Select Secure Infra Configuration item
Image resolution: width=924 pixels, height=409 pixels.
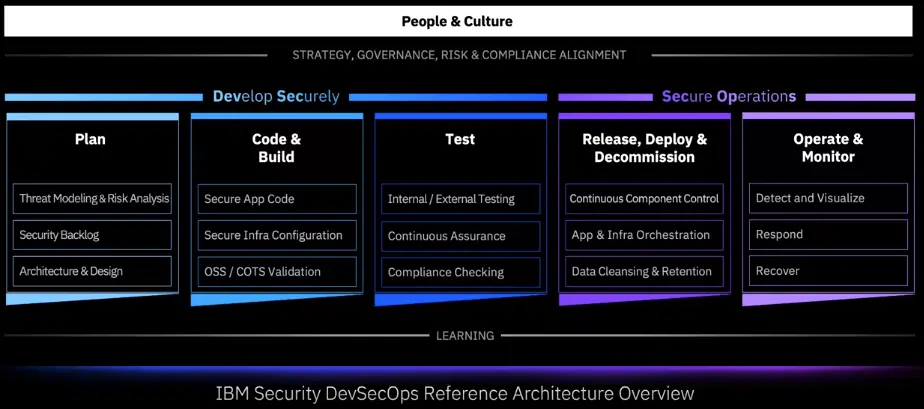click(277, 235)
